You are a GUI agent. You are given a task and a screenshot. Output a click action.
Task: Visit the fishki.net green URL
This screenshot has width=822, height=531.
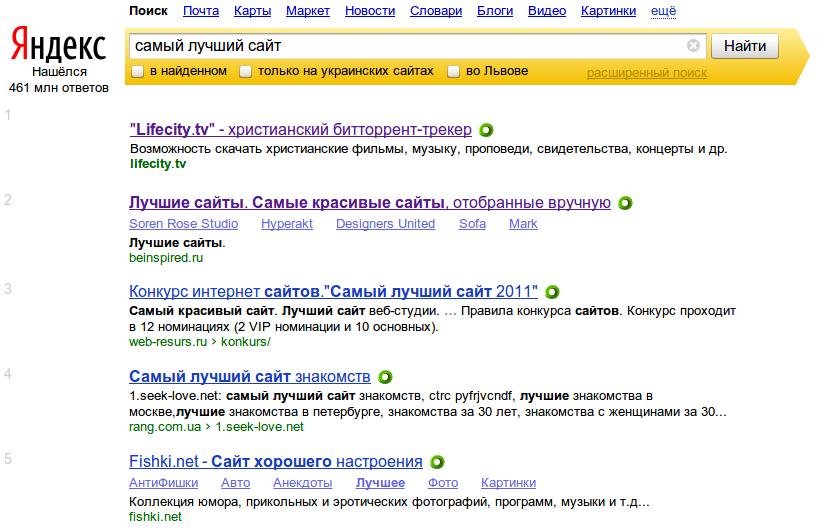tap(155, 517)
